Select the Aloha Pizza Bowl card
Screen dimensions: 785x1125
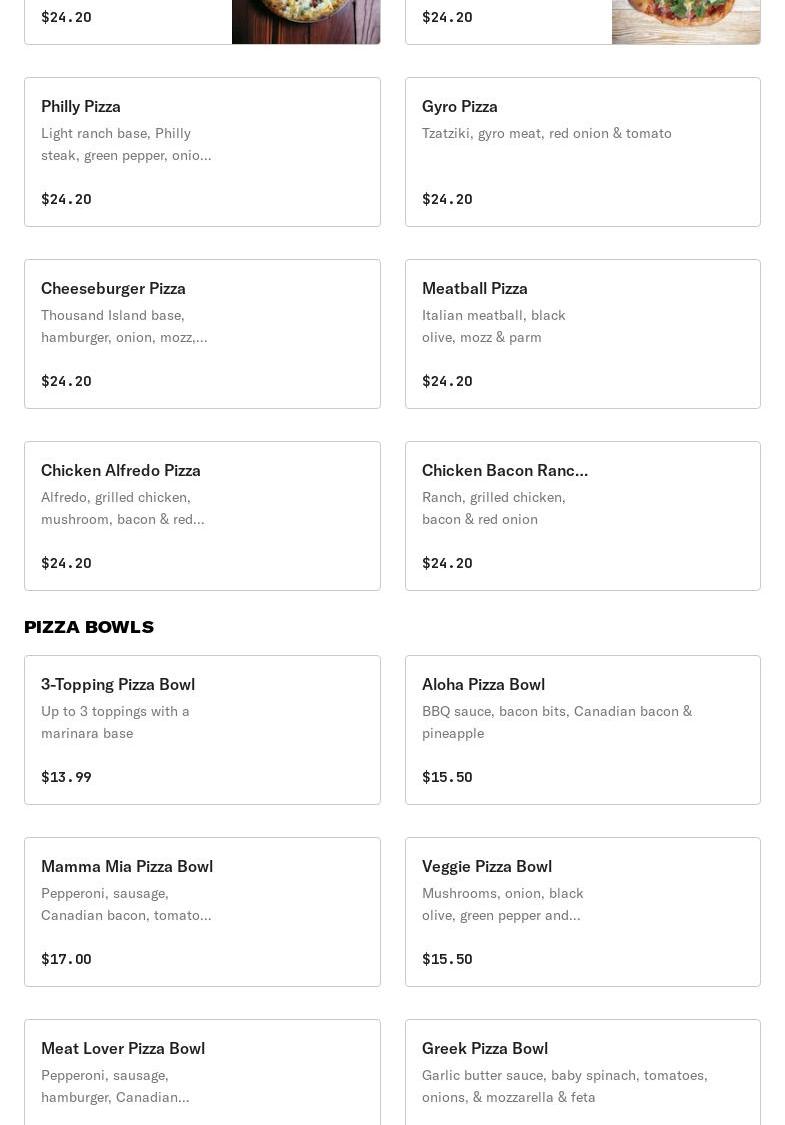(582, 730)
